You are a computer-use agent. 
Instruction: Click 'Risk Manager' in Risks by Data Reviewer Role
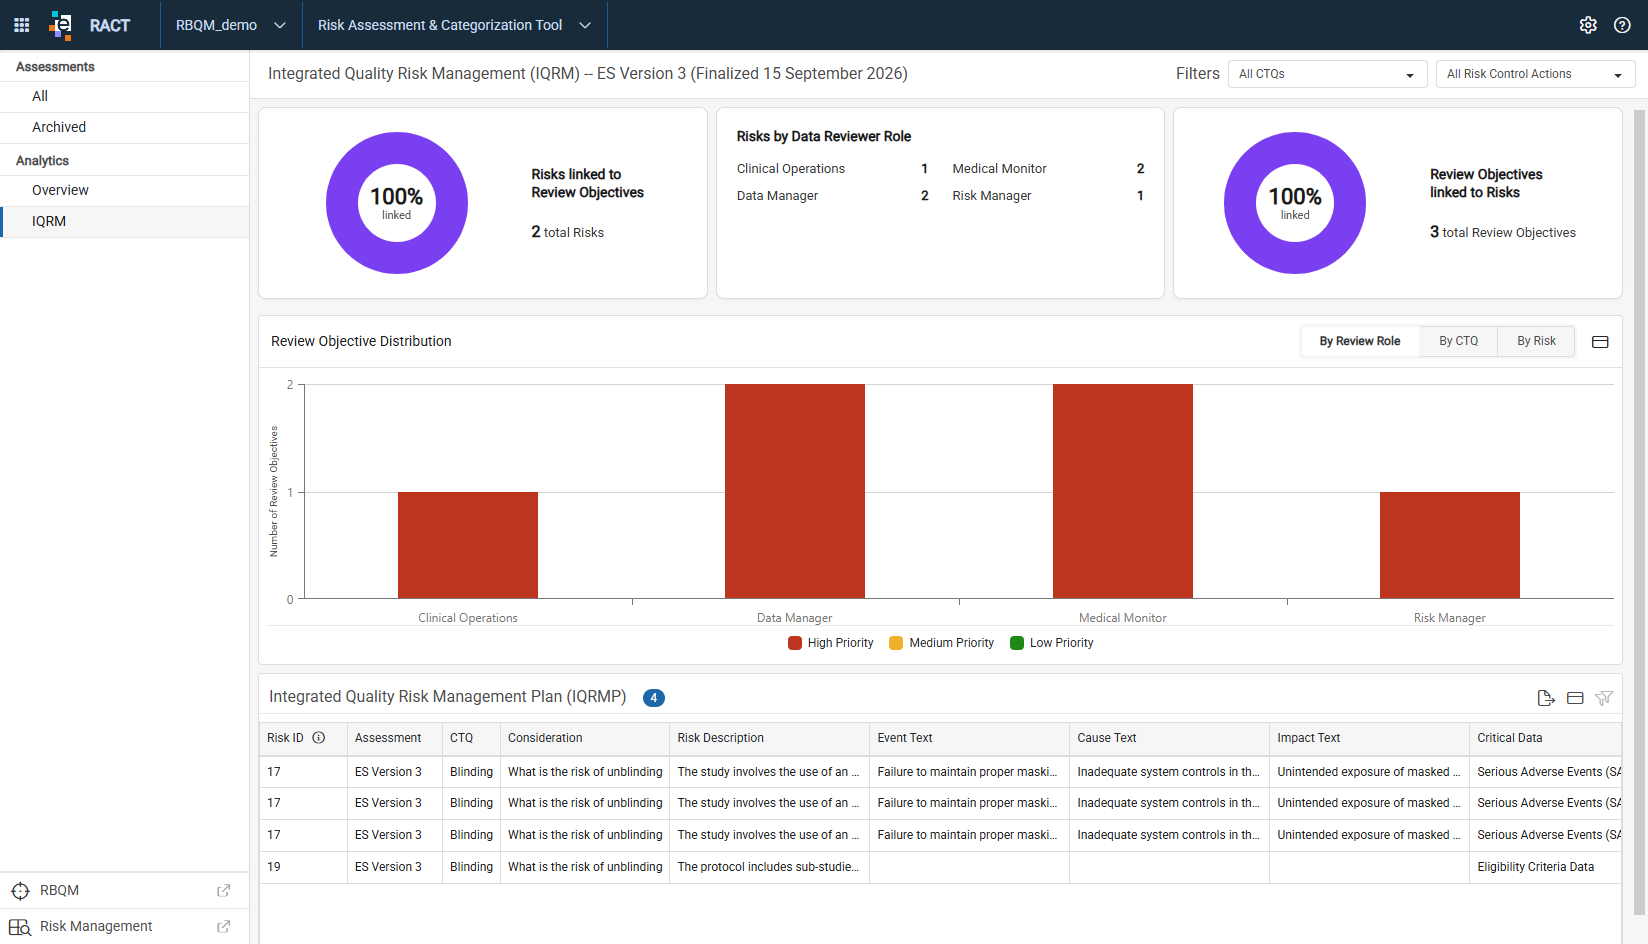pyautogui.click(x=991, y=196)
